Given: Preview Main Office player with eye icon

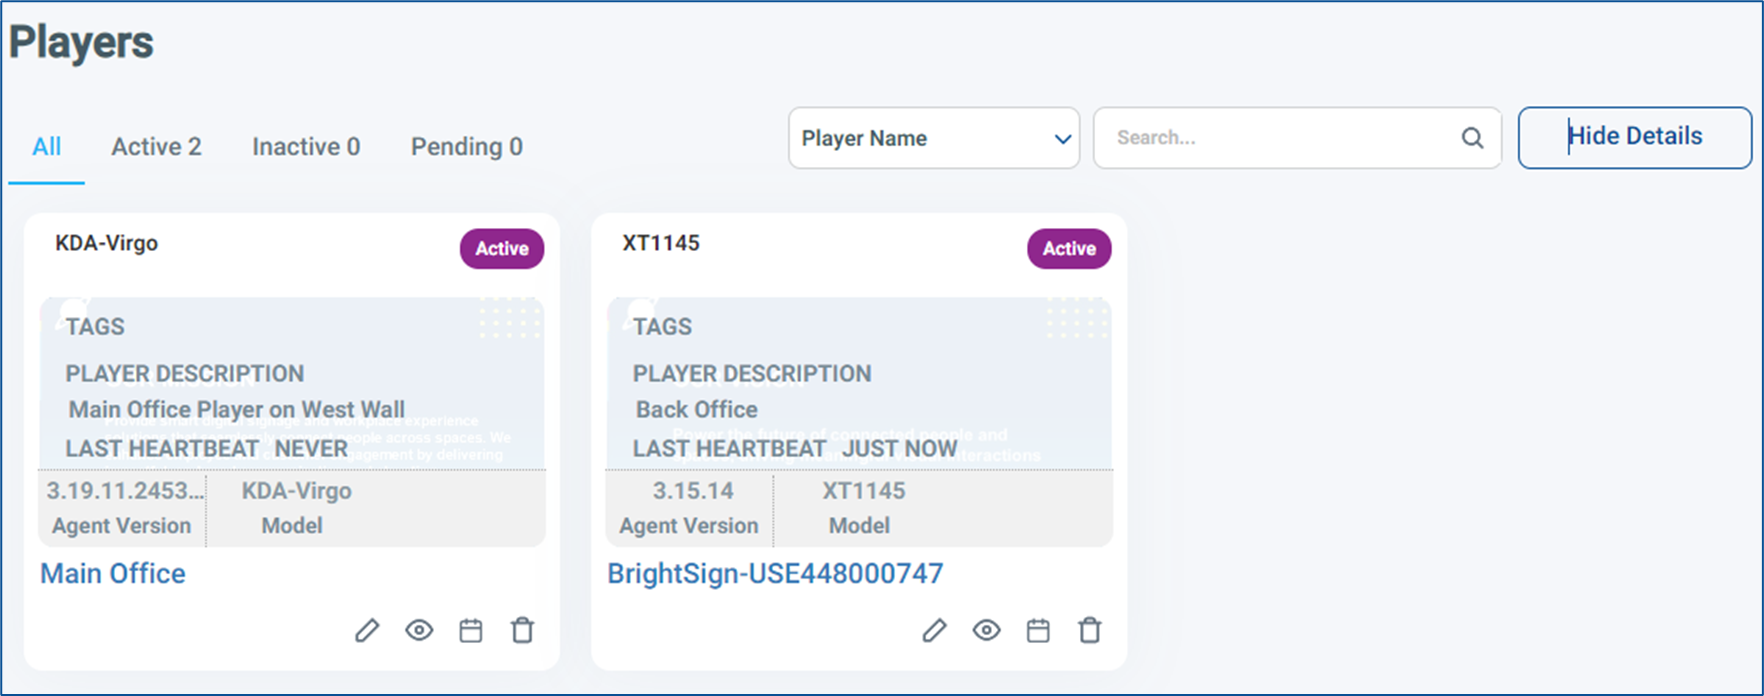Looking at the screenshot, I should [419, 631].
